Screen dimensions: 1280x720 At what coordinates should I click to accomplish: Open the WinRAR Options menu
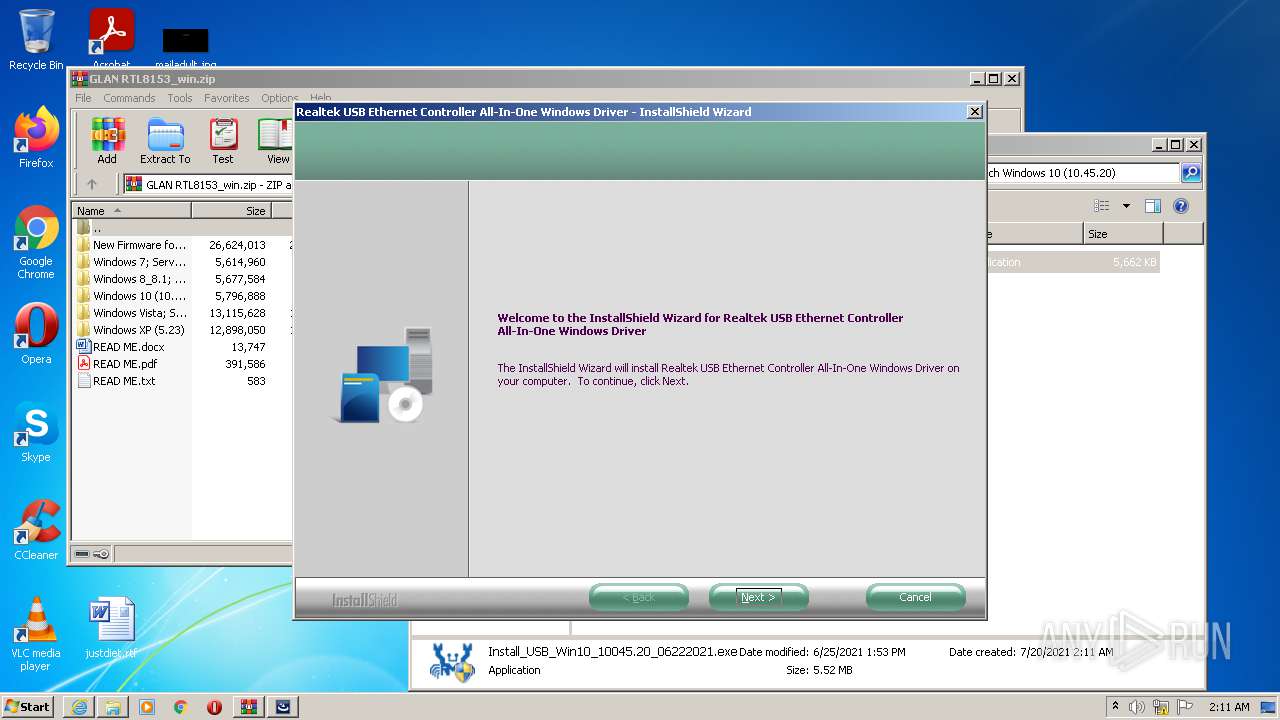(x=280, y=98)
